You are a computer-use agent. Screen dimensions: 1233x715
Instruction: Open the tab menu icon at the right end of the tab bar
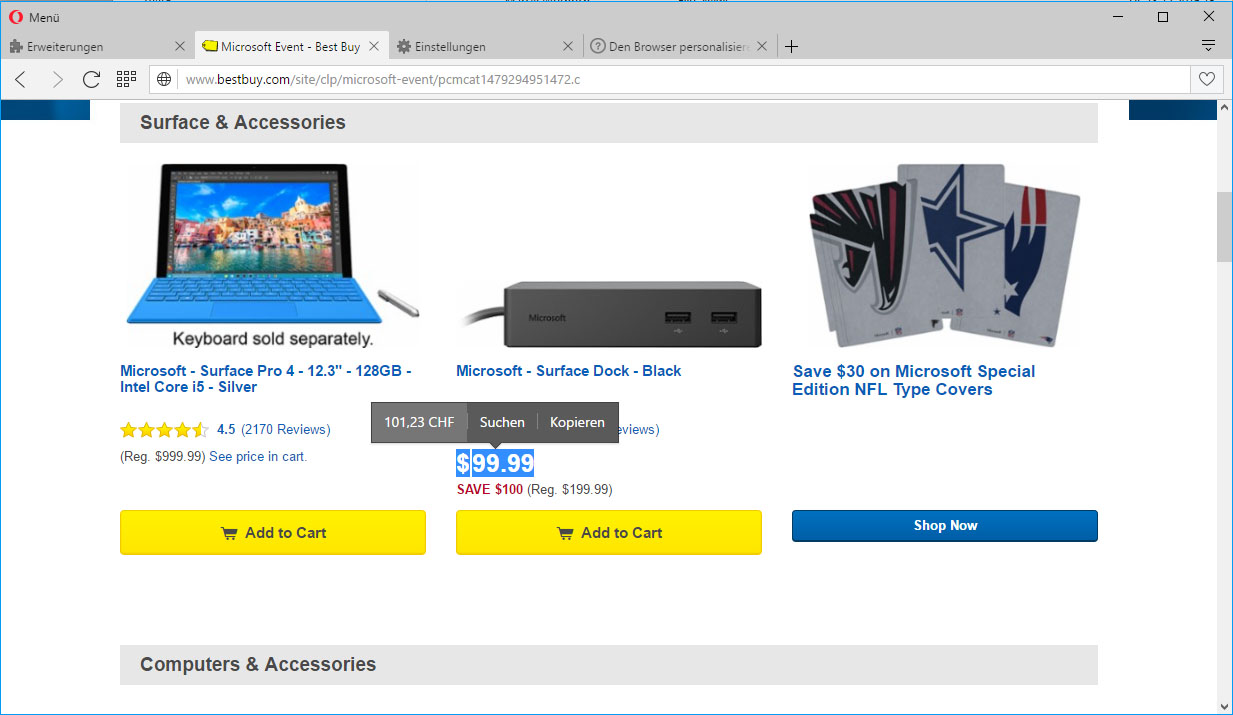(1208, 46)
